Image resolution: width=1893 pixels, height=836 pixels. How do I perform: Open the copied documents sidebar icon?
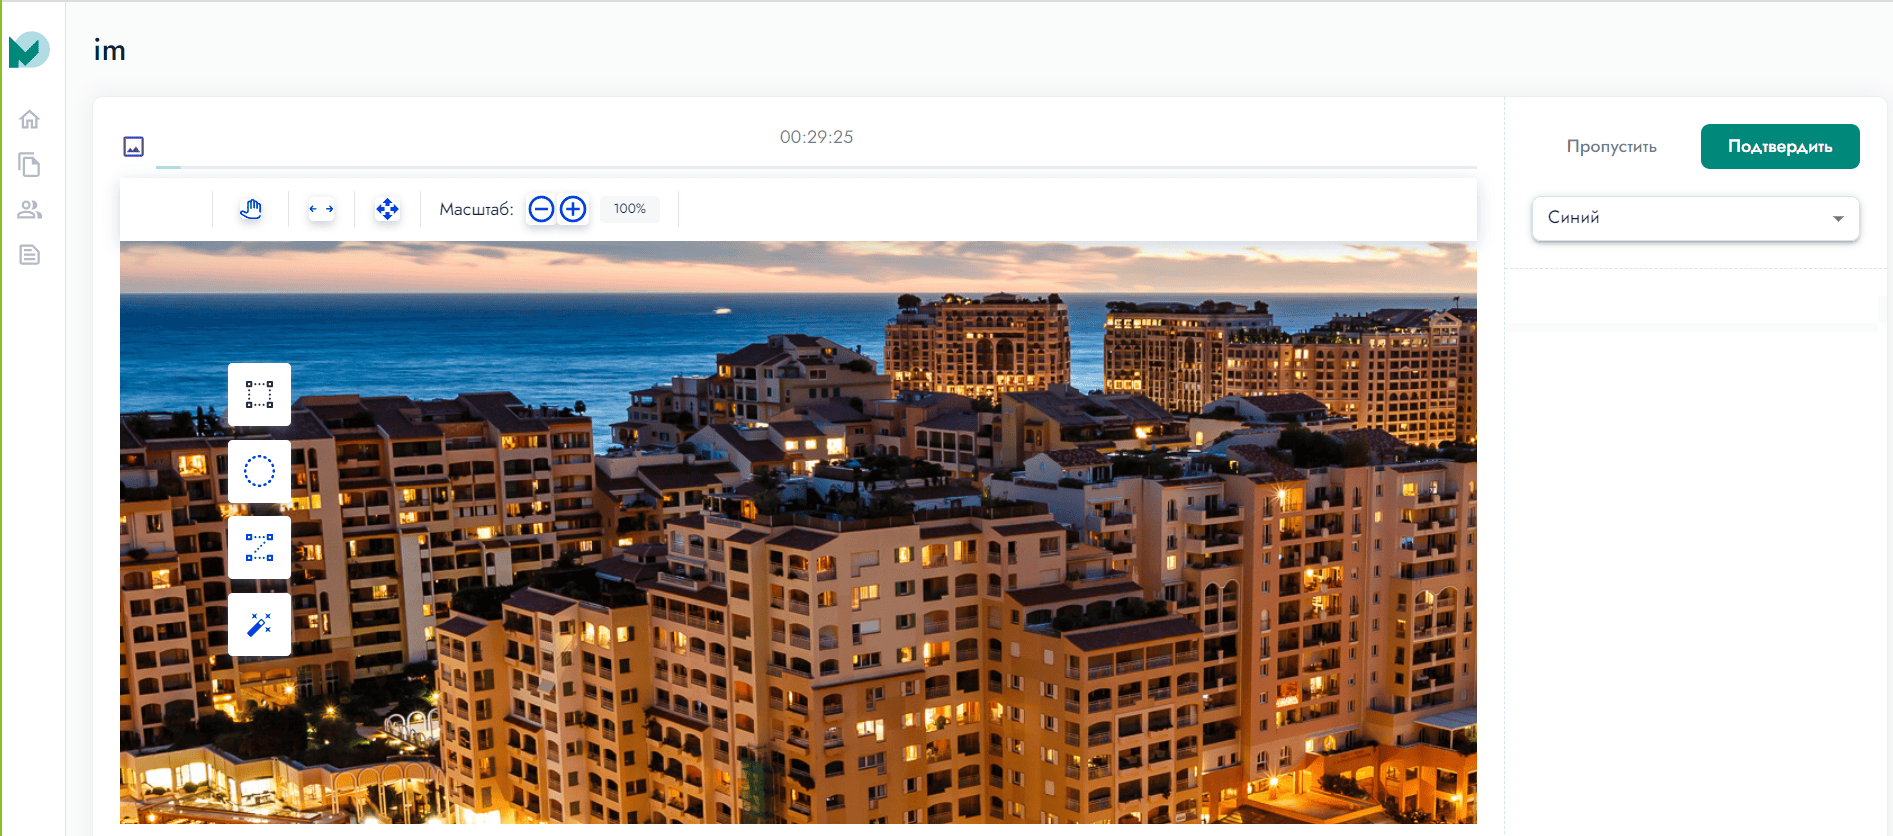tap(30, 164)
